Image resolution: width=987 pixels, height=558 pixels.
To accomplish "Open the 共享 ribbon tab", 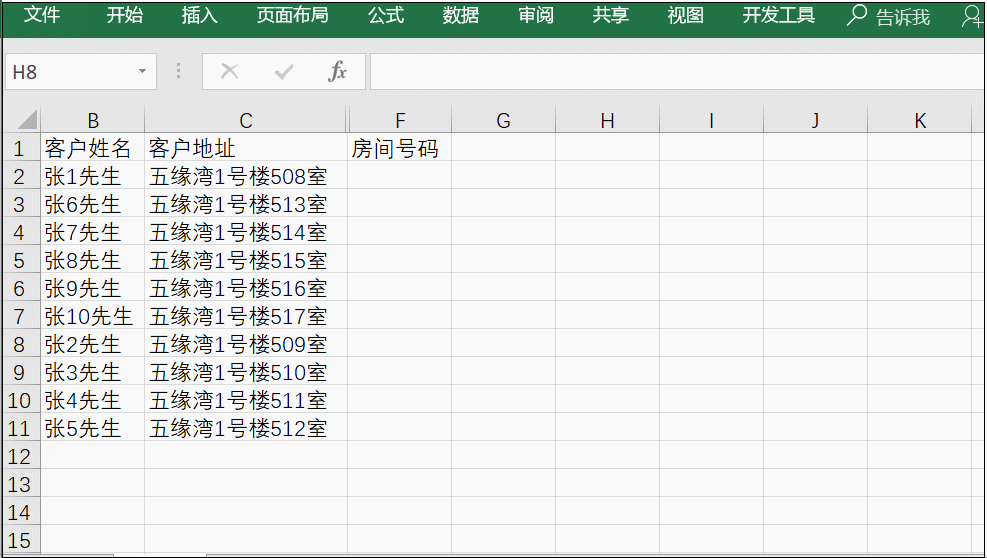I will (x=611, y=15).
